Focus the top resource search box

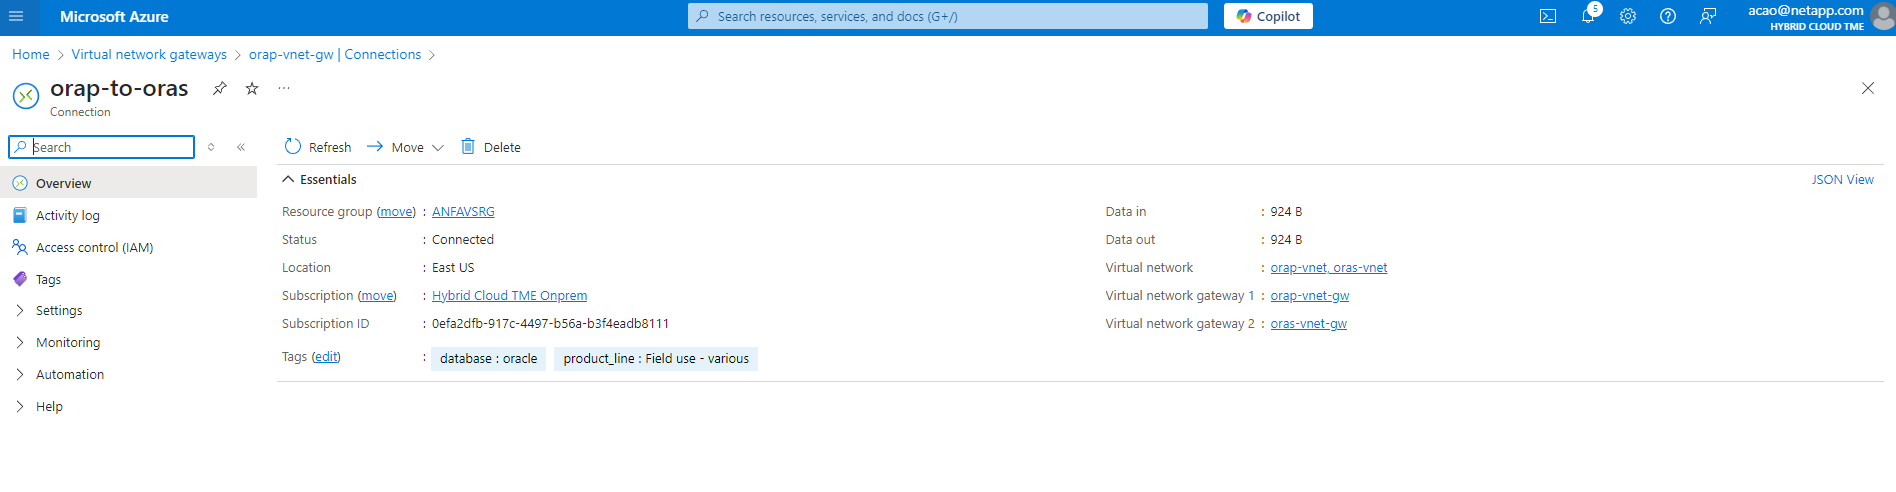[947, 16]
